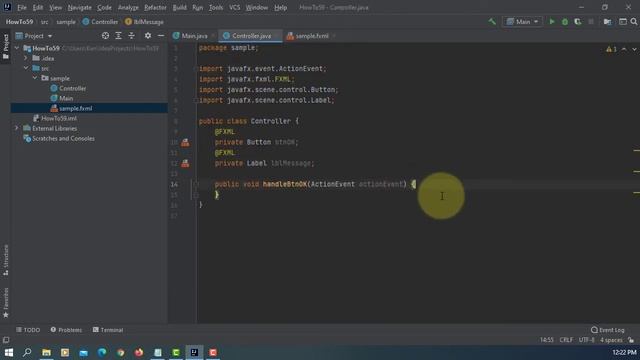The height and width of the screenshot is (360, 640).
Task: Open the Code menu
Action: (104, 7)
